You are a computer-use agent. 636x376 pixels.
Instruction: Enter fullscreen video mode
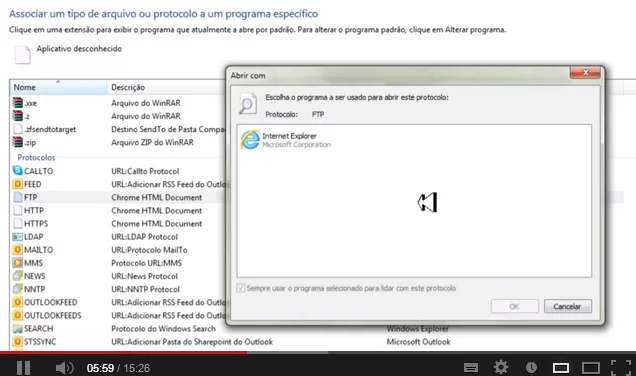click(x=621, y=368)
